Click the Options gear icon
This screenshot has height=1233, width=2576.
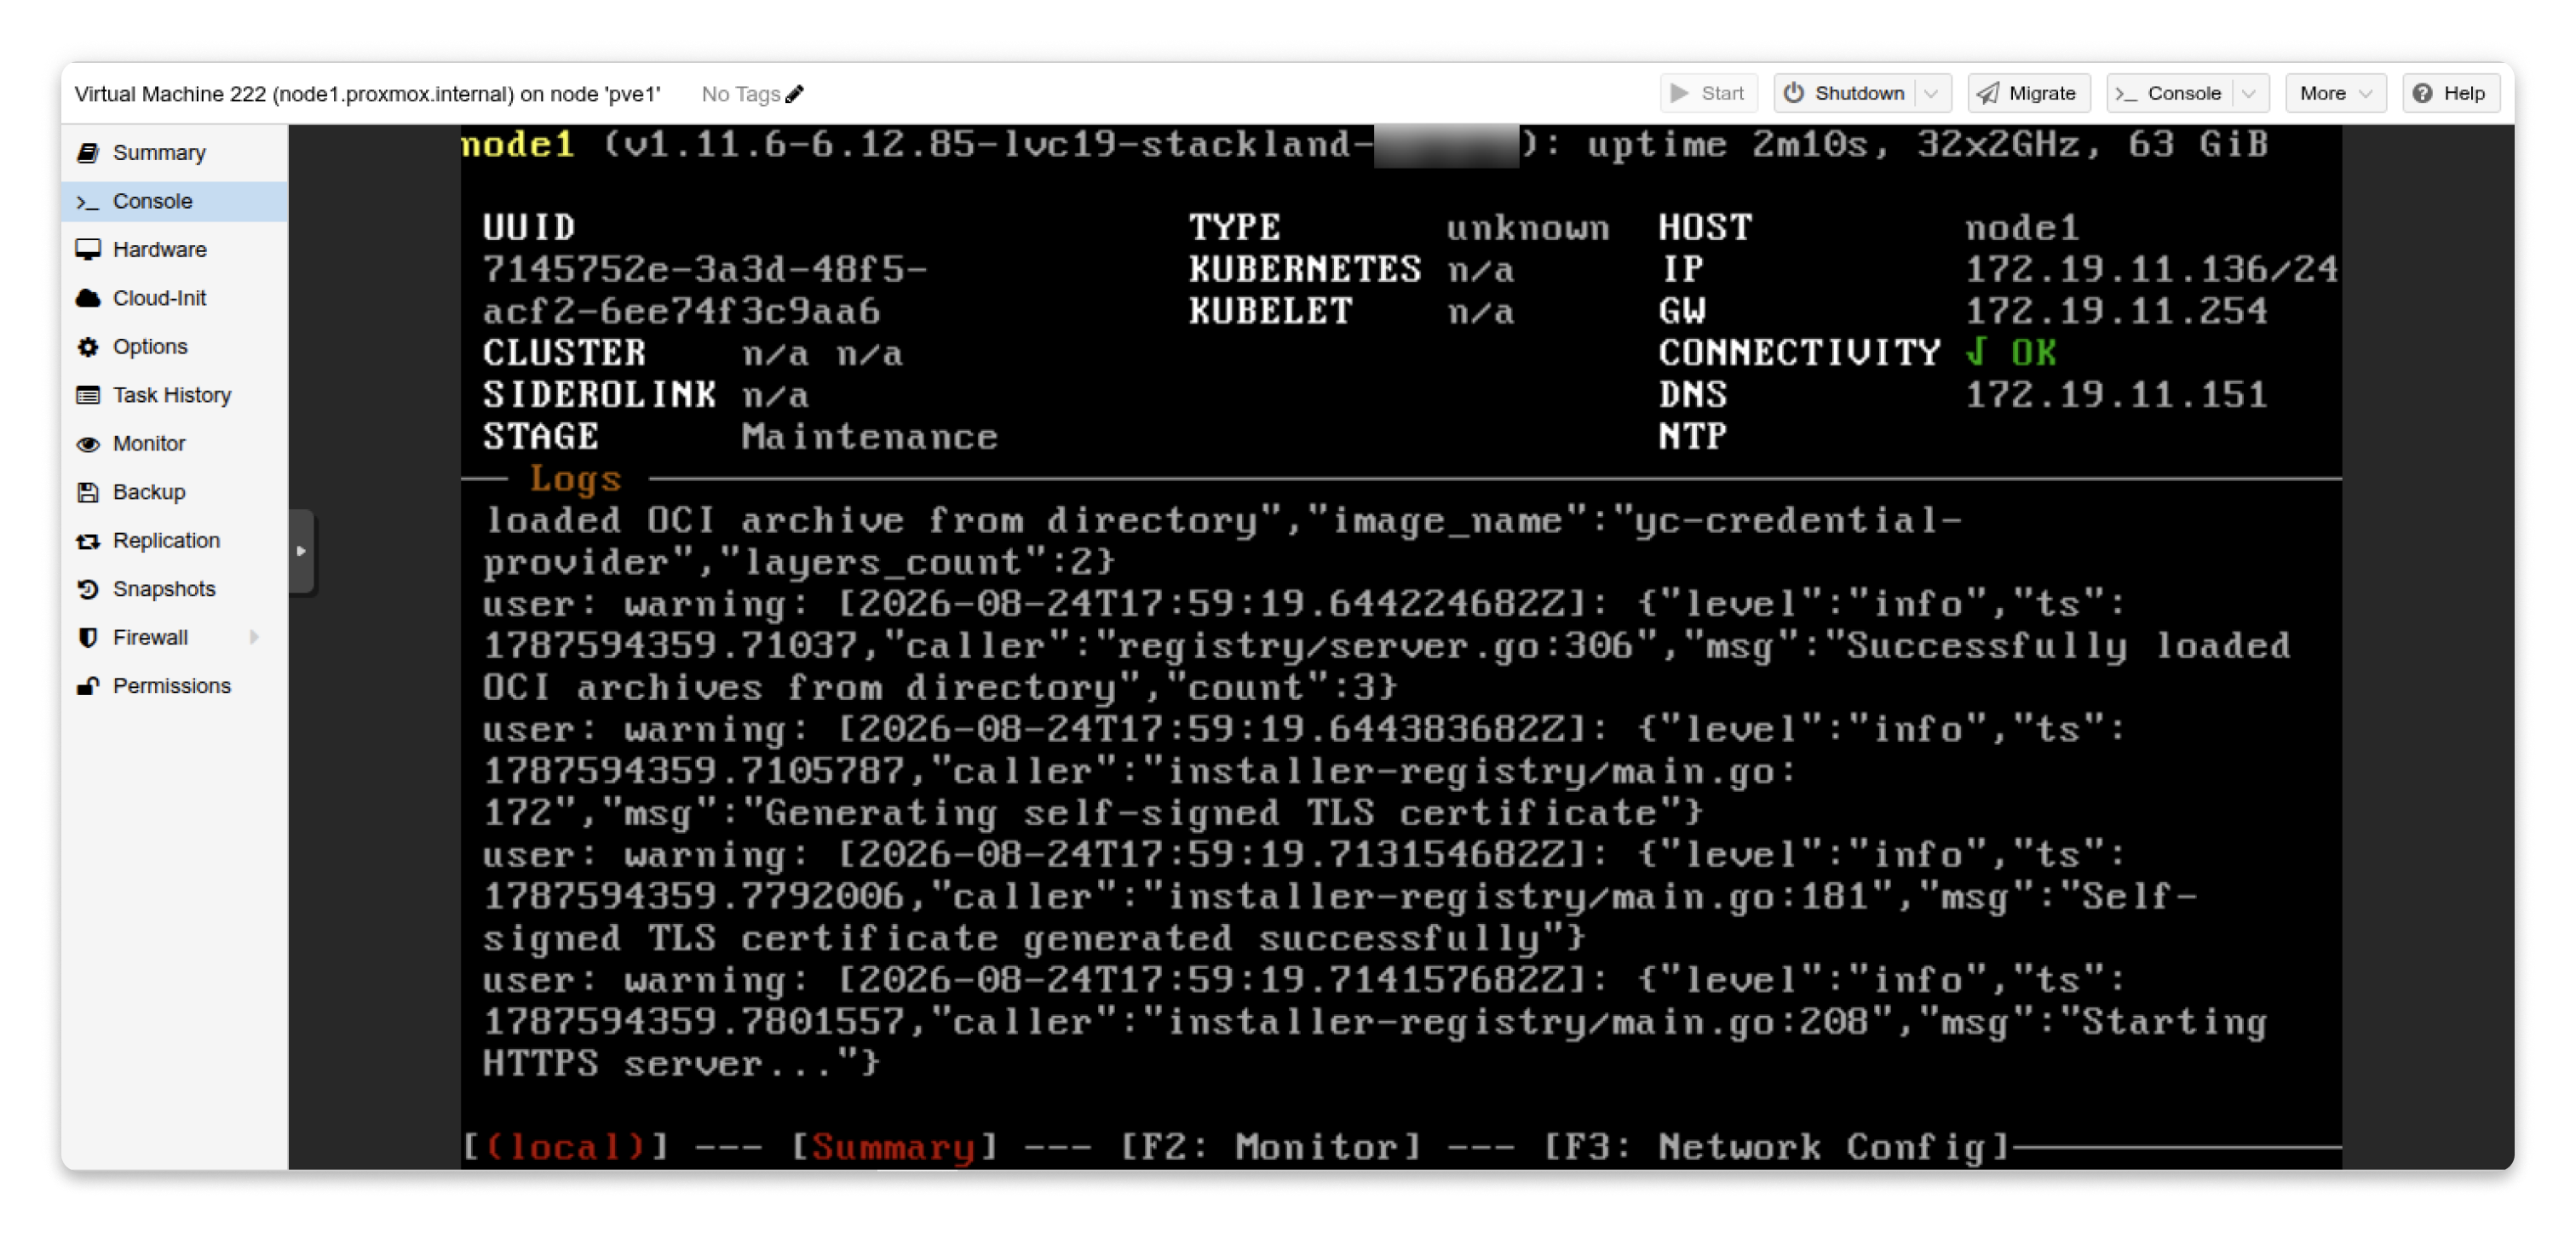coord(88,347)
